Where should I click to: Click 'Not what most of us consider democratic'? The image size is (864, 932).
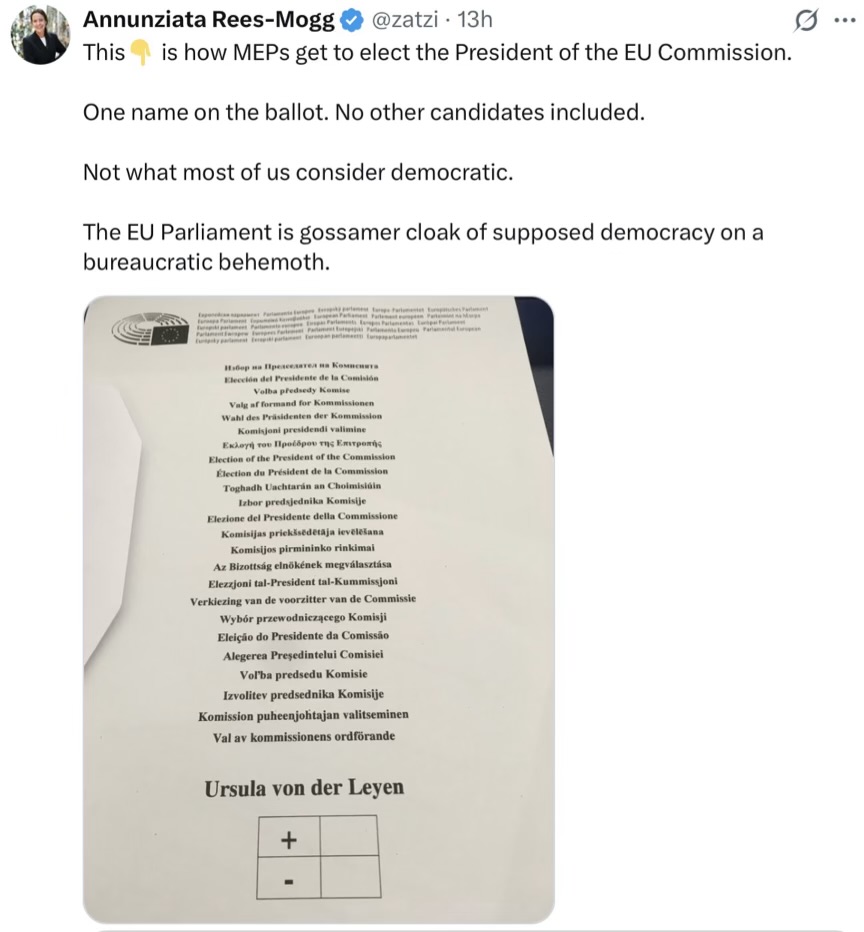click(297, 172)
